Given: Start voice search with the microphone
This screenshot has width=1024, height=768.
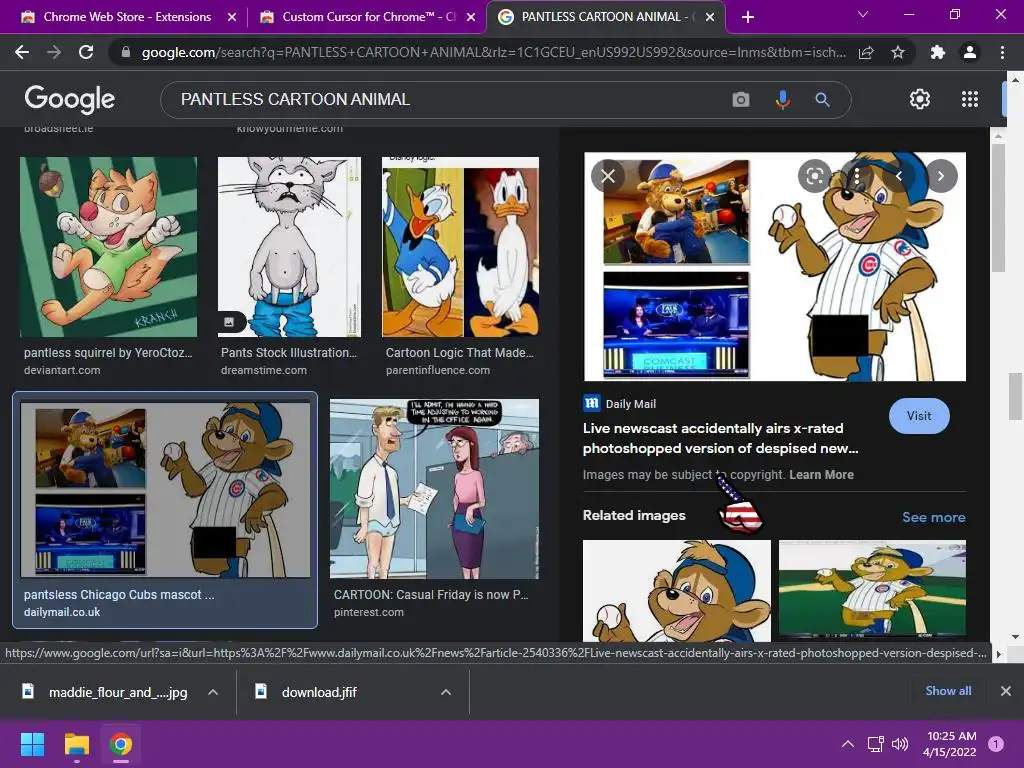Looking at the screenshot, I should point(782,99).
